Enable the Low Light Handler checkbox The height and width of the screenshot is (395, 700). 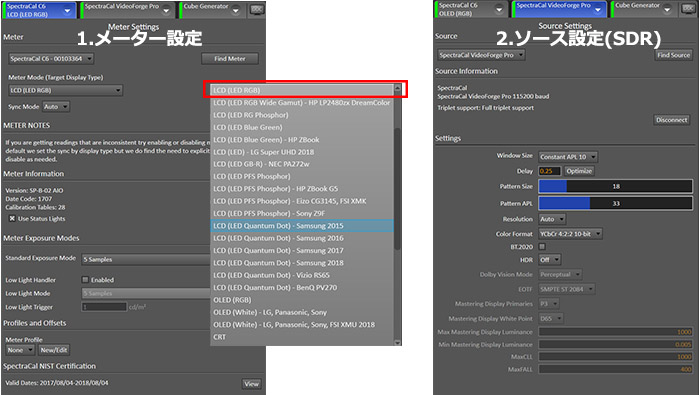pyautogui.click(x=85, y=280)
